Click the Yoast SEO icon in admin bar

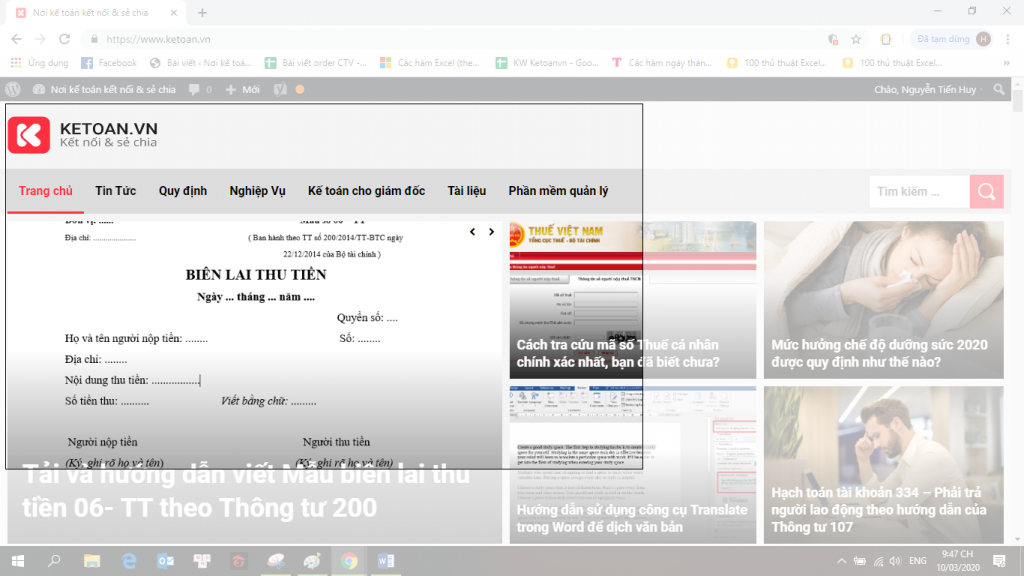click(280, 89)
